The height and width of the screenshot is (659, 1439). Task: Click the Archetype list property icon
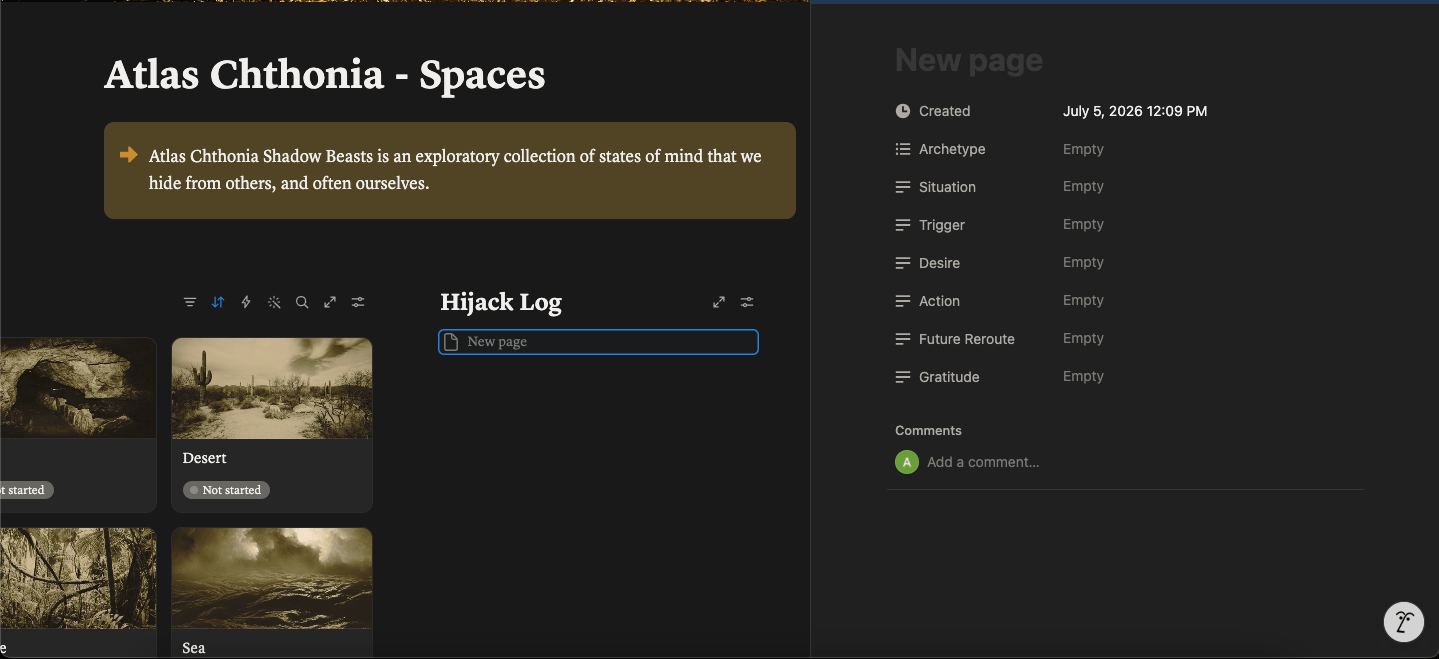coord(903,149)
